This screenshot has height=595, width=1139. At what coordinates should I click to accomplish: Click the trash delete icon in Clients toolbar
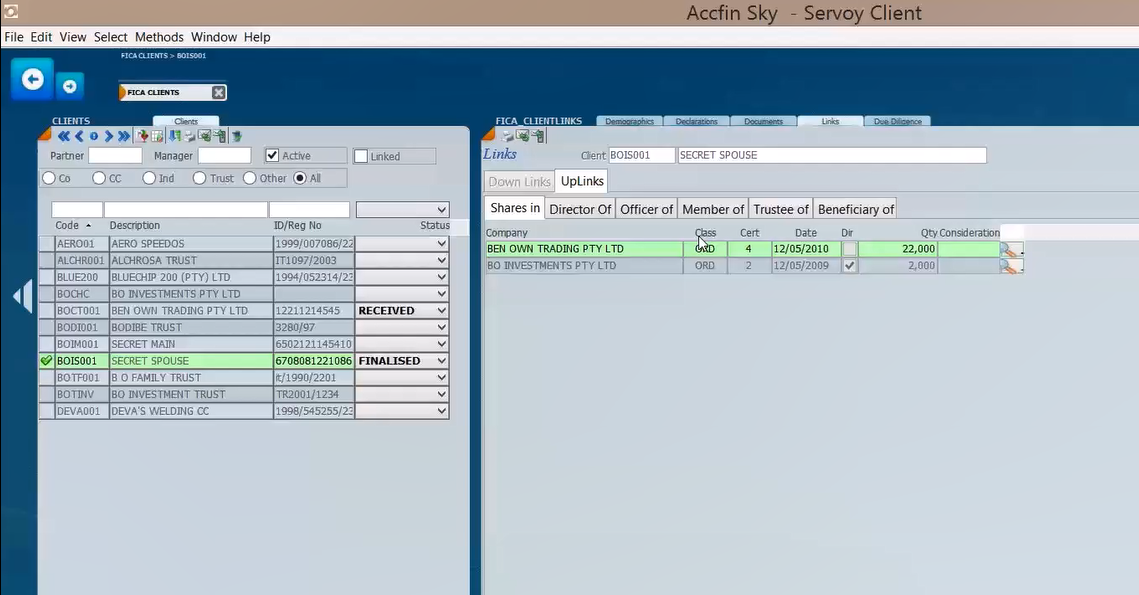point(236,136)
